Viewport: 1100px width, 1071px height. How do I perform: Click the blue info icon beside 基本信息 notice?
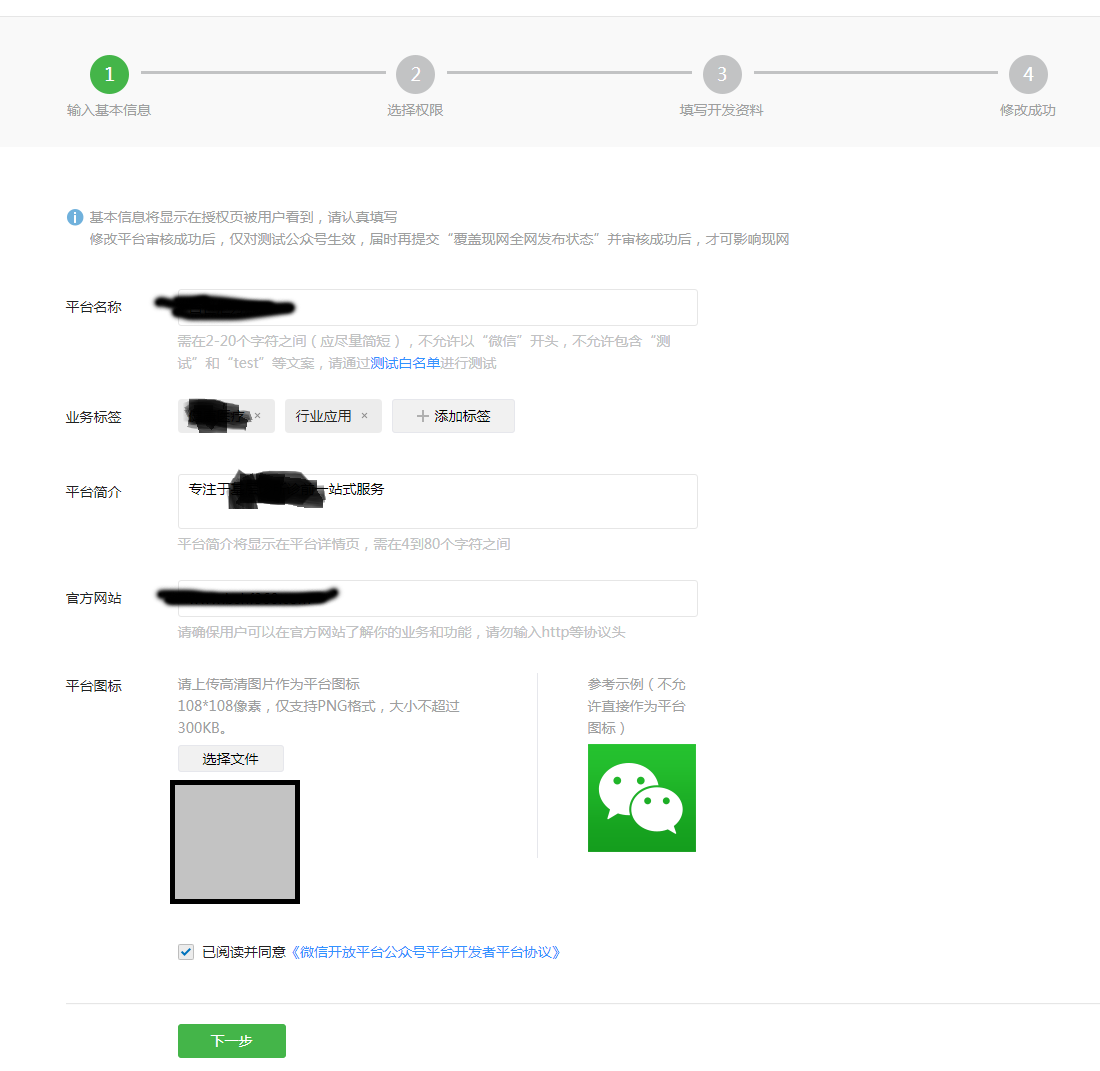click(75, 217)
